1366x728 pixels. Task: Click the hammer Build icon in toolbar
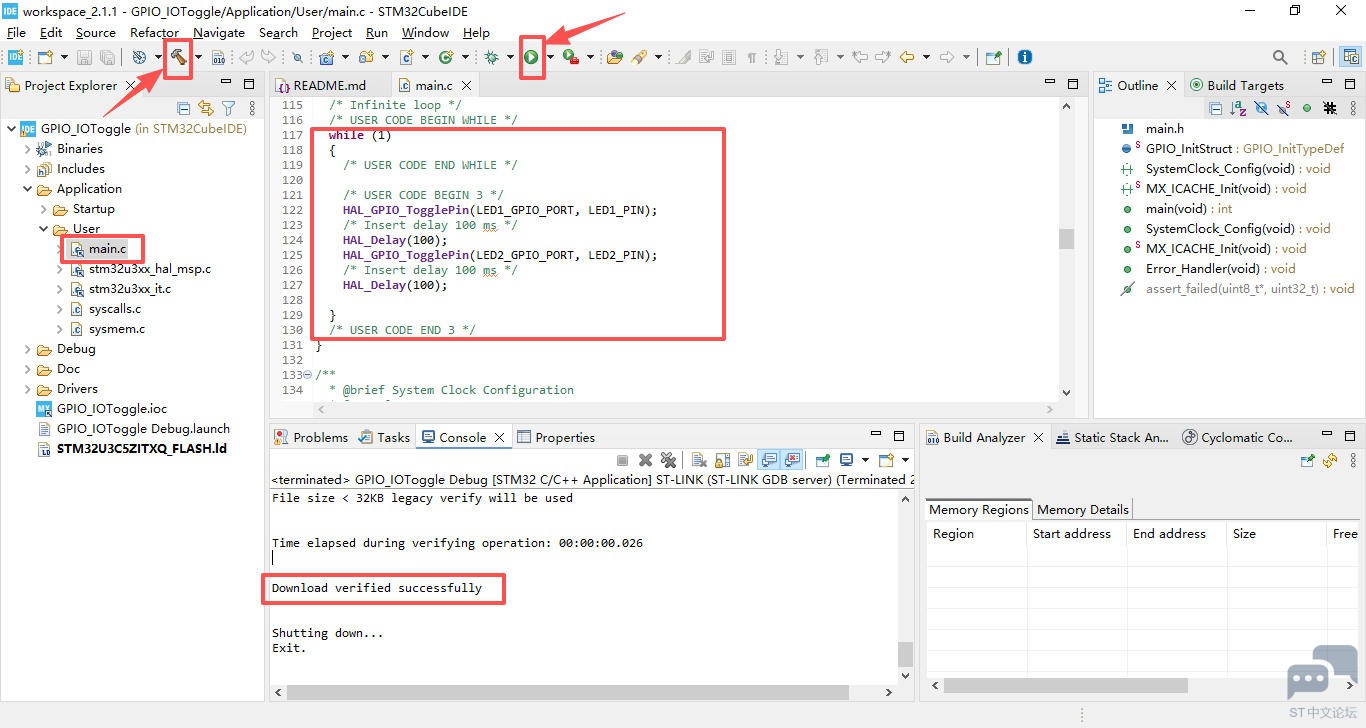pyautogui.click(x=179, y=57)
